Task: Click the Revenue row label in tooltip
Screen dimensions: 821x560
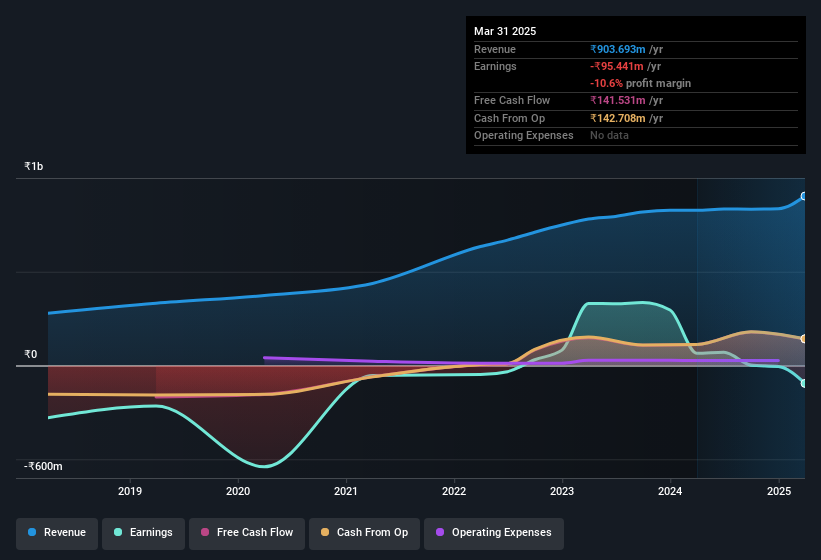Action: 495,49
